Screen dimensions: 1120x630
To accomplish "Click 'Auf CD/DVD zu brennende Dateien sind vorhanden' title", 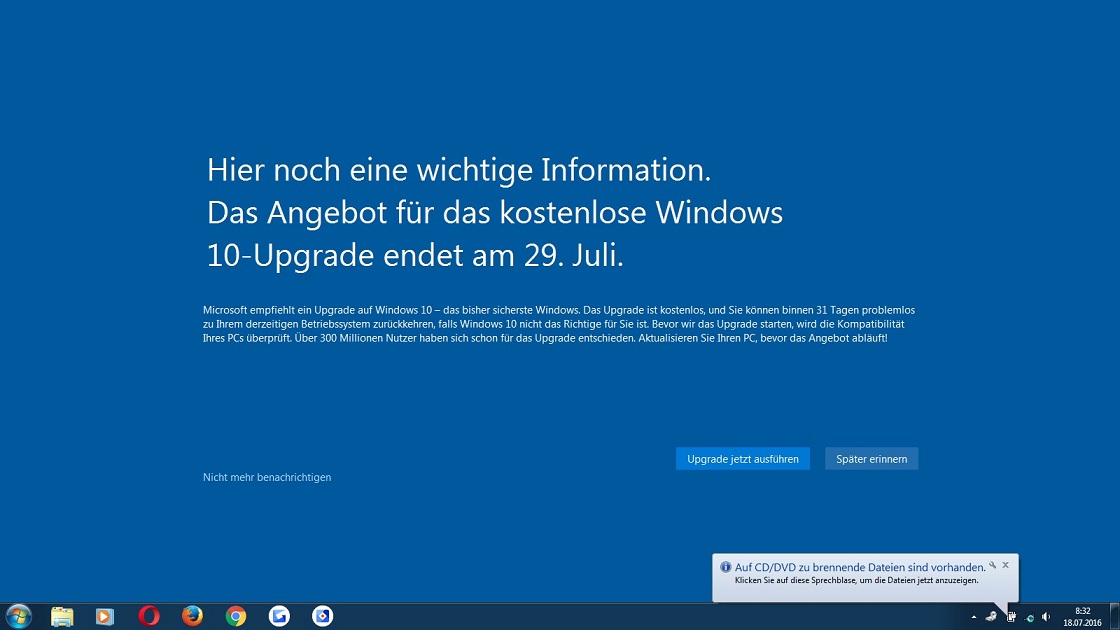I will [860, 567].
